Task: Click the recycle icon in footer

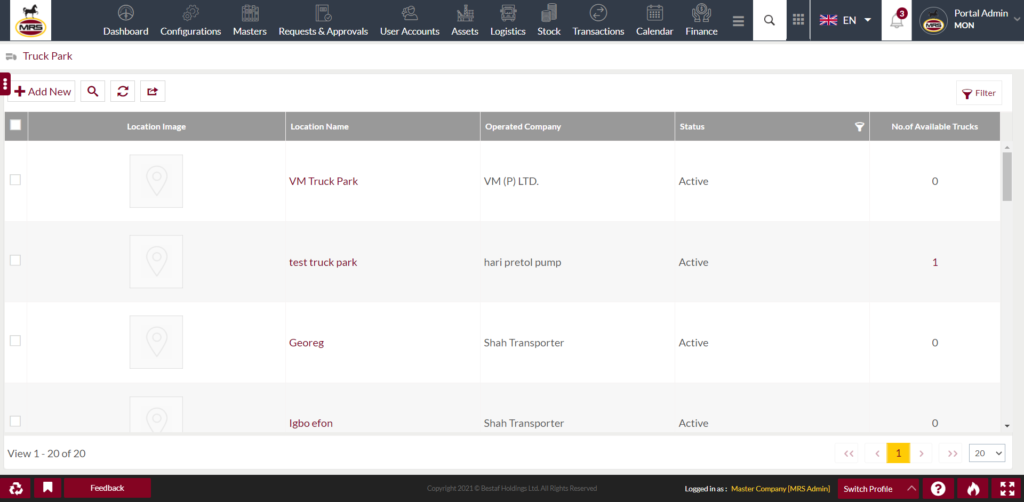Action: click(16, 488)
